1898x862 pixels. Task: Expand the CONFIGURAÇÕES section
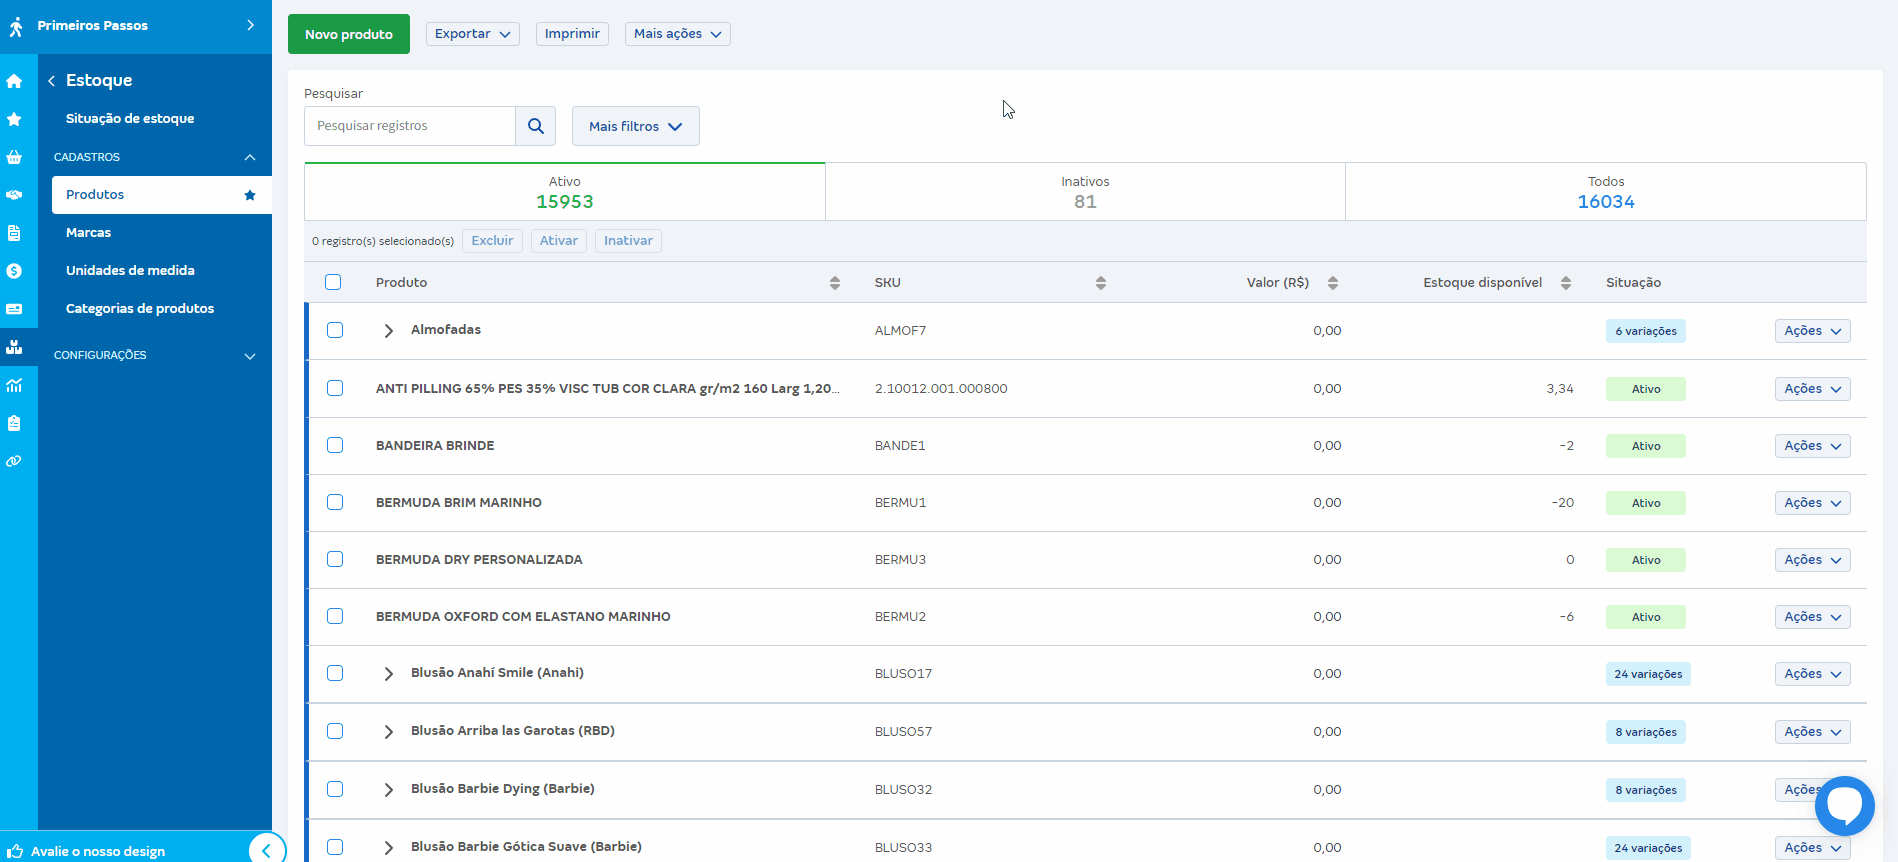(x=250, y=356)
